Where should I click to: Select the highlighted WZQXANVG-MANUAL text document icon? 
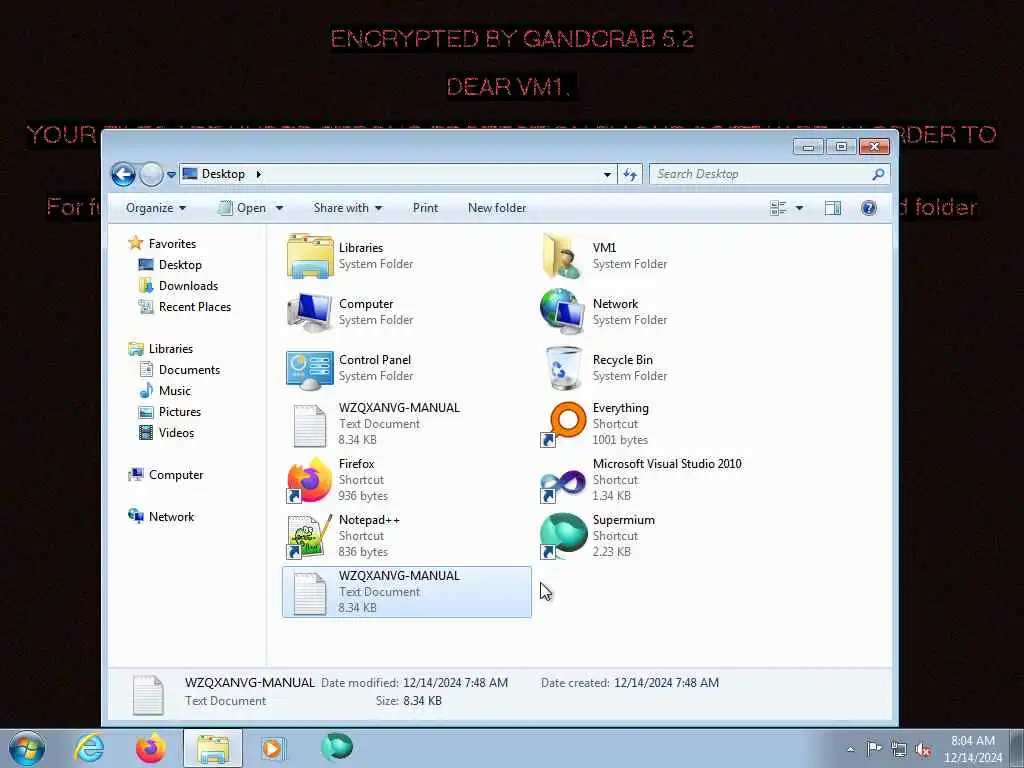coord(310,593)
